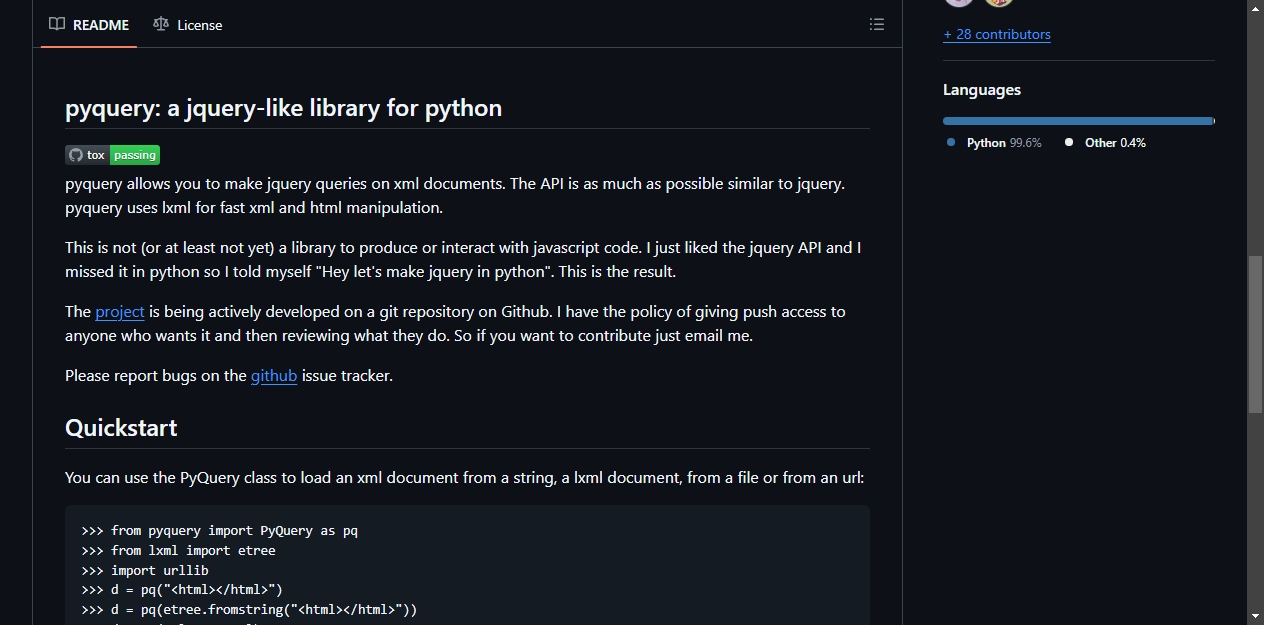Screen dimensions: 1264x625
Task: Open the "+ 28 contributors" link
Action: (997, 34)
